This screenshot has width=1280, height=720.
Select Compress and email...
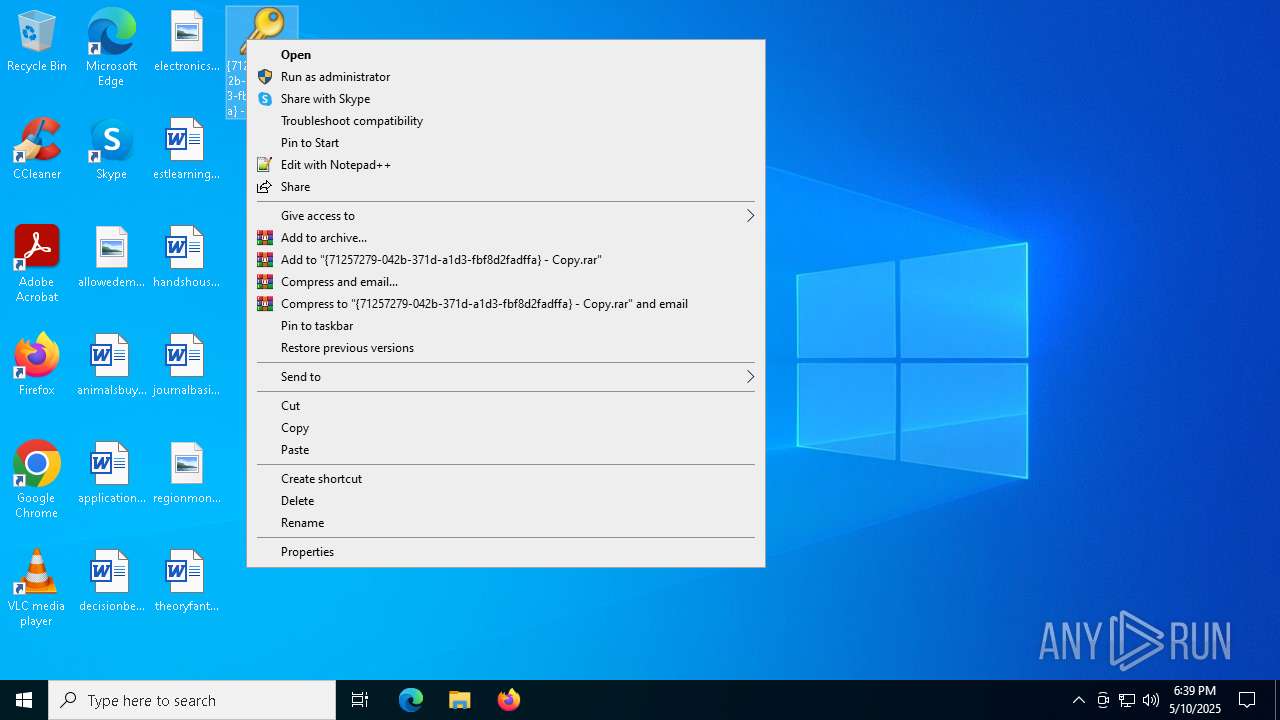pos(506,282)
